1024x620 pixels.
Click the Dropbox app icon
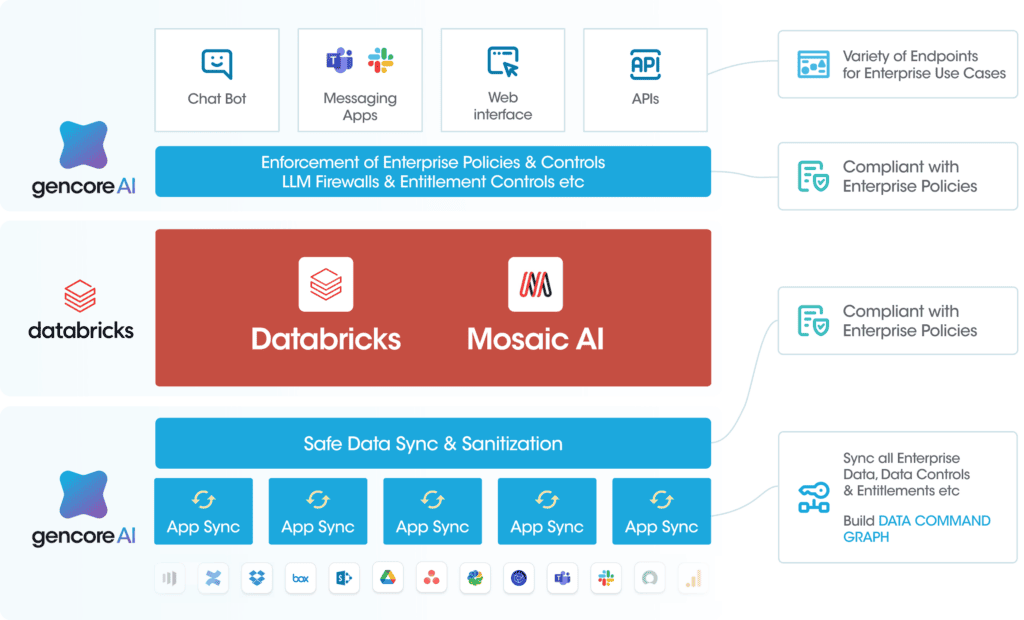point(256,578)
